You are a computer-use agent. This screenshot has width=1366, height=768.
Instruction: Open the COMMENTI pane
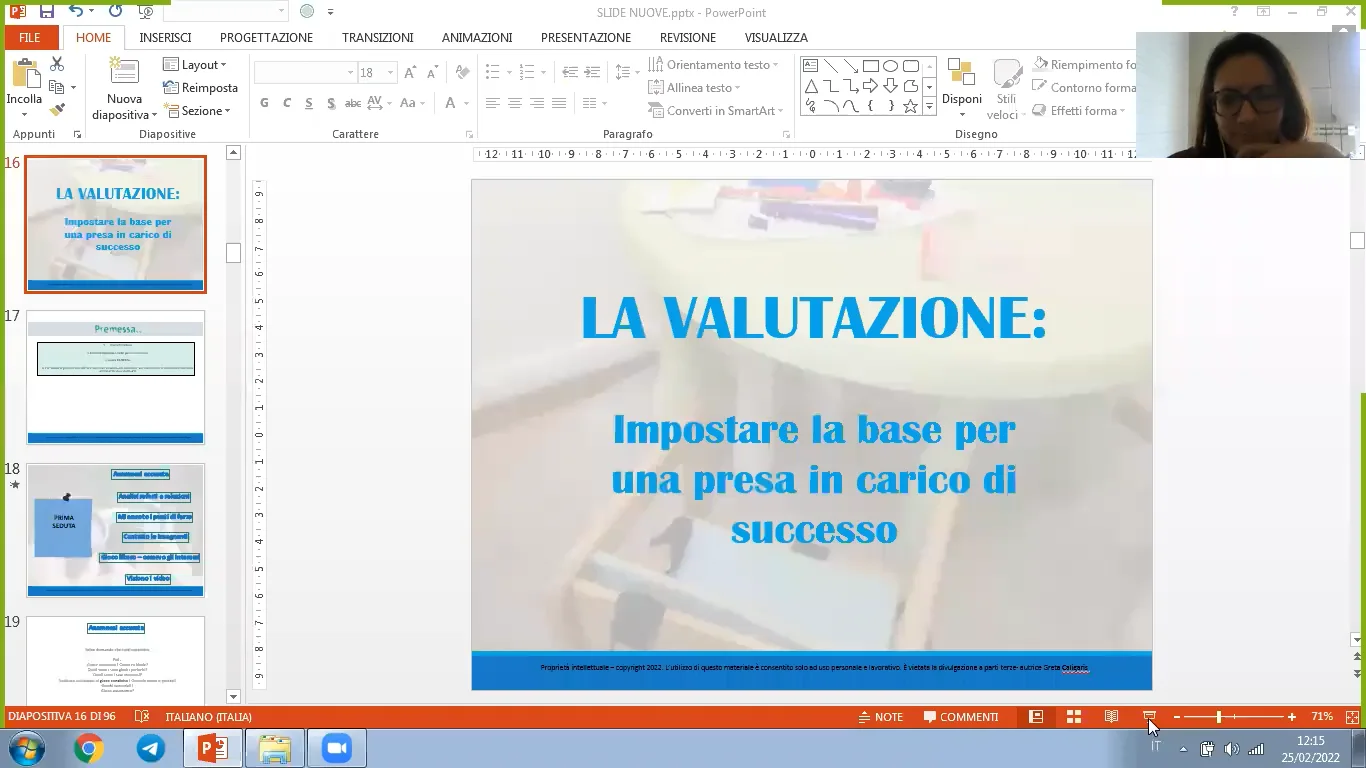(961, 717)
